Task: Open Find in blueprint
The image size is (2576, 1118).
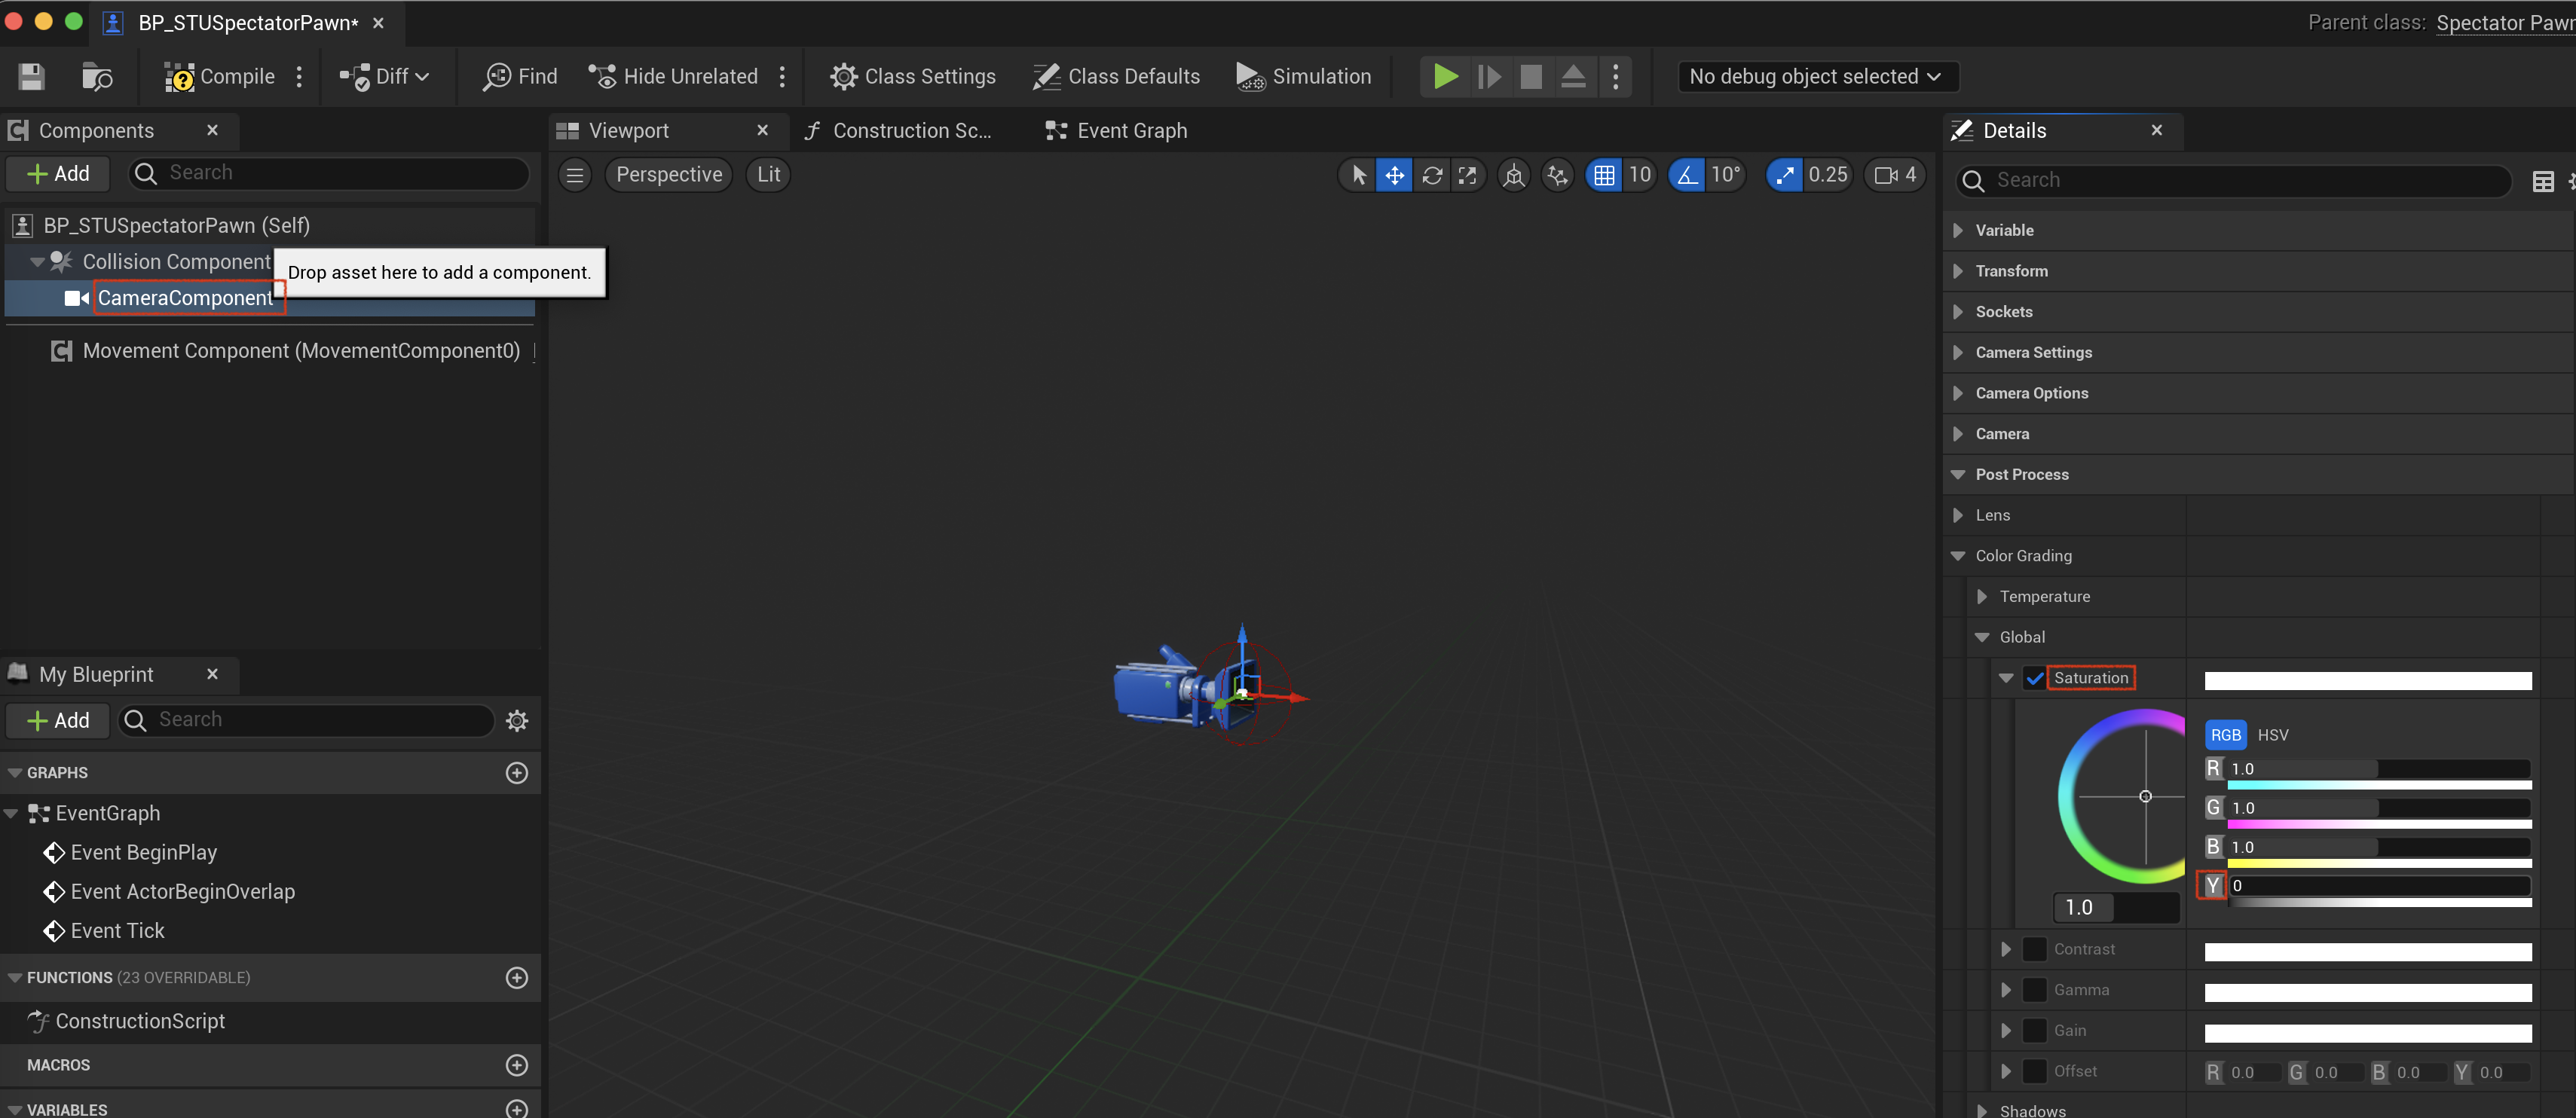Action: point(520,76)
